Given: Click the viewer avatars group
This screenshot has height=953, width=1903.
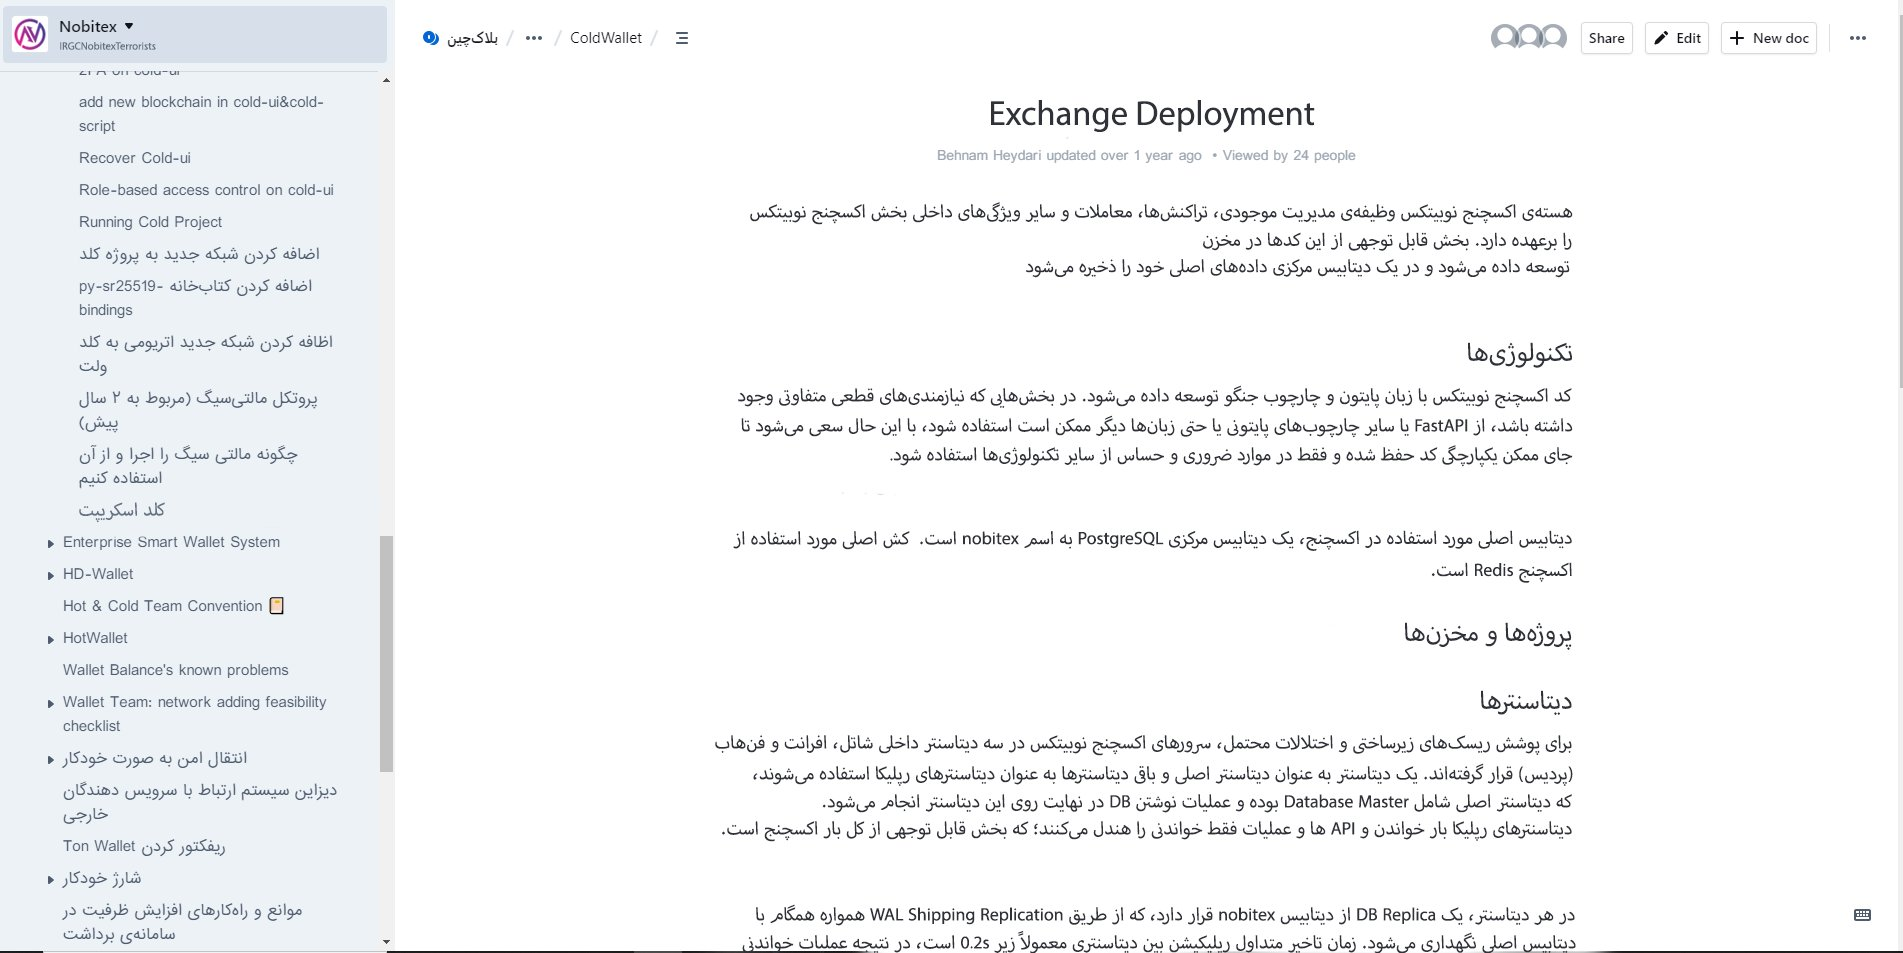Looking at the screenshot, I should pyautogui.click(x=1528, y=38).
